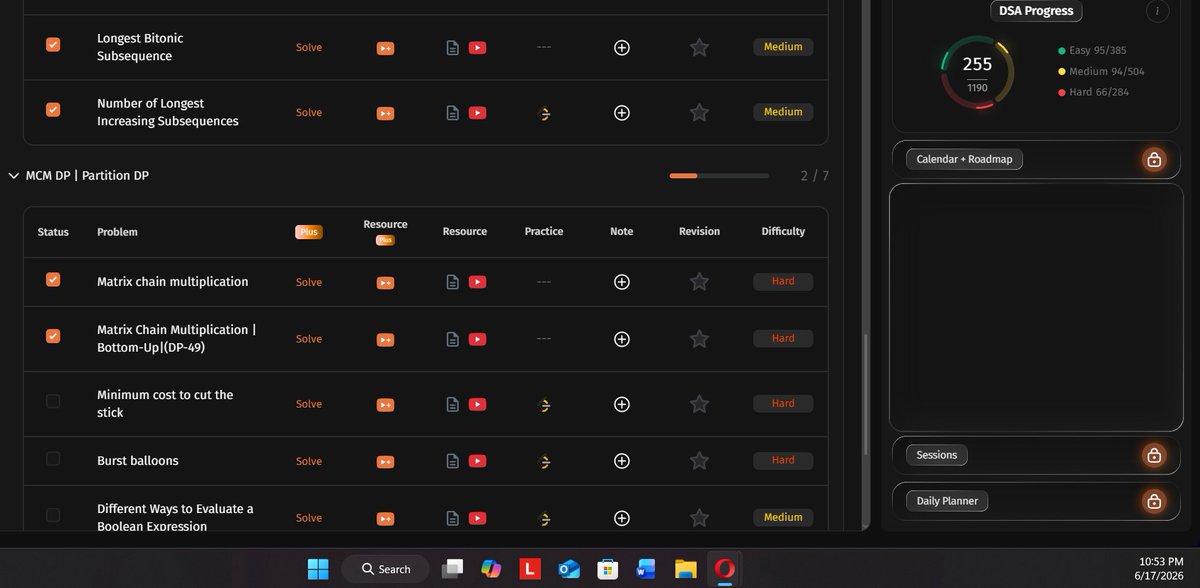Open Outlook from the taskbar
Image resolution: width=1200 pixels, height=588 pixels.
569,569
